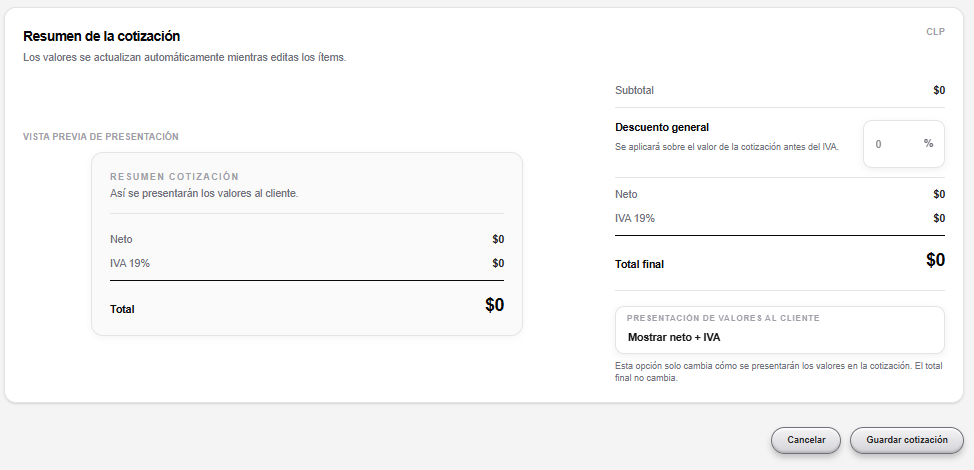This screenshot has height=470, width=974.
Task: Click the Descuento general label
Action: pos(662,127)
